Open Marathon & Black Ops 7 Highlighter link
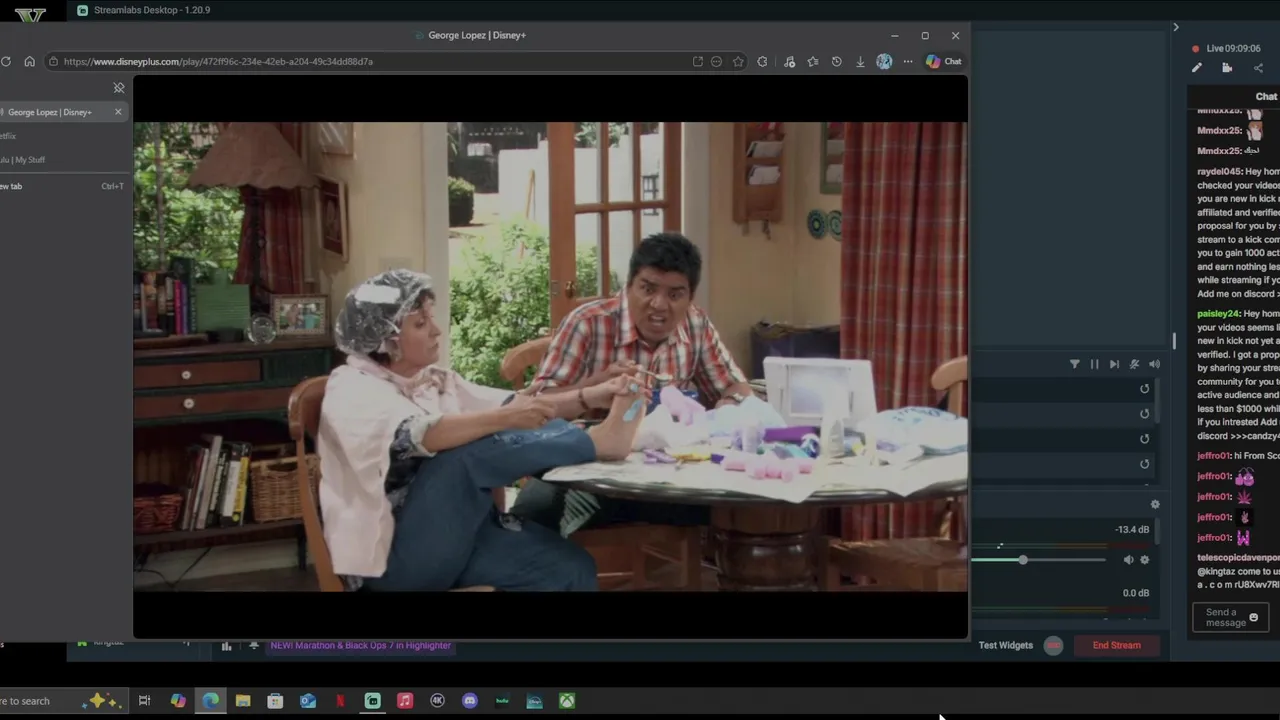Screen dimensions: 1280x720 pos(360,645)
